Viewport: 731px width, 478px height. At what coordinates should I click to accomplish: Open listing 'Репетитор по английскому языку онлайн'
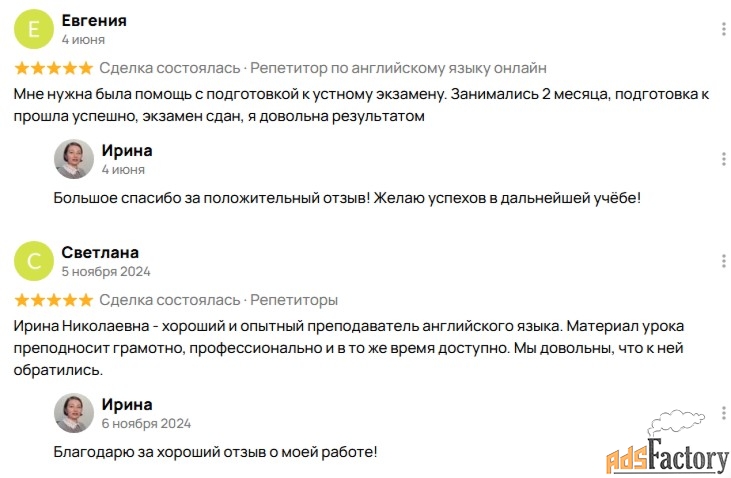tap(398, 68)
